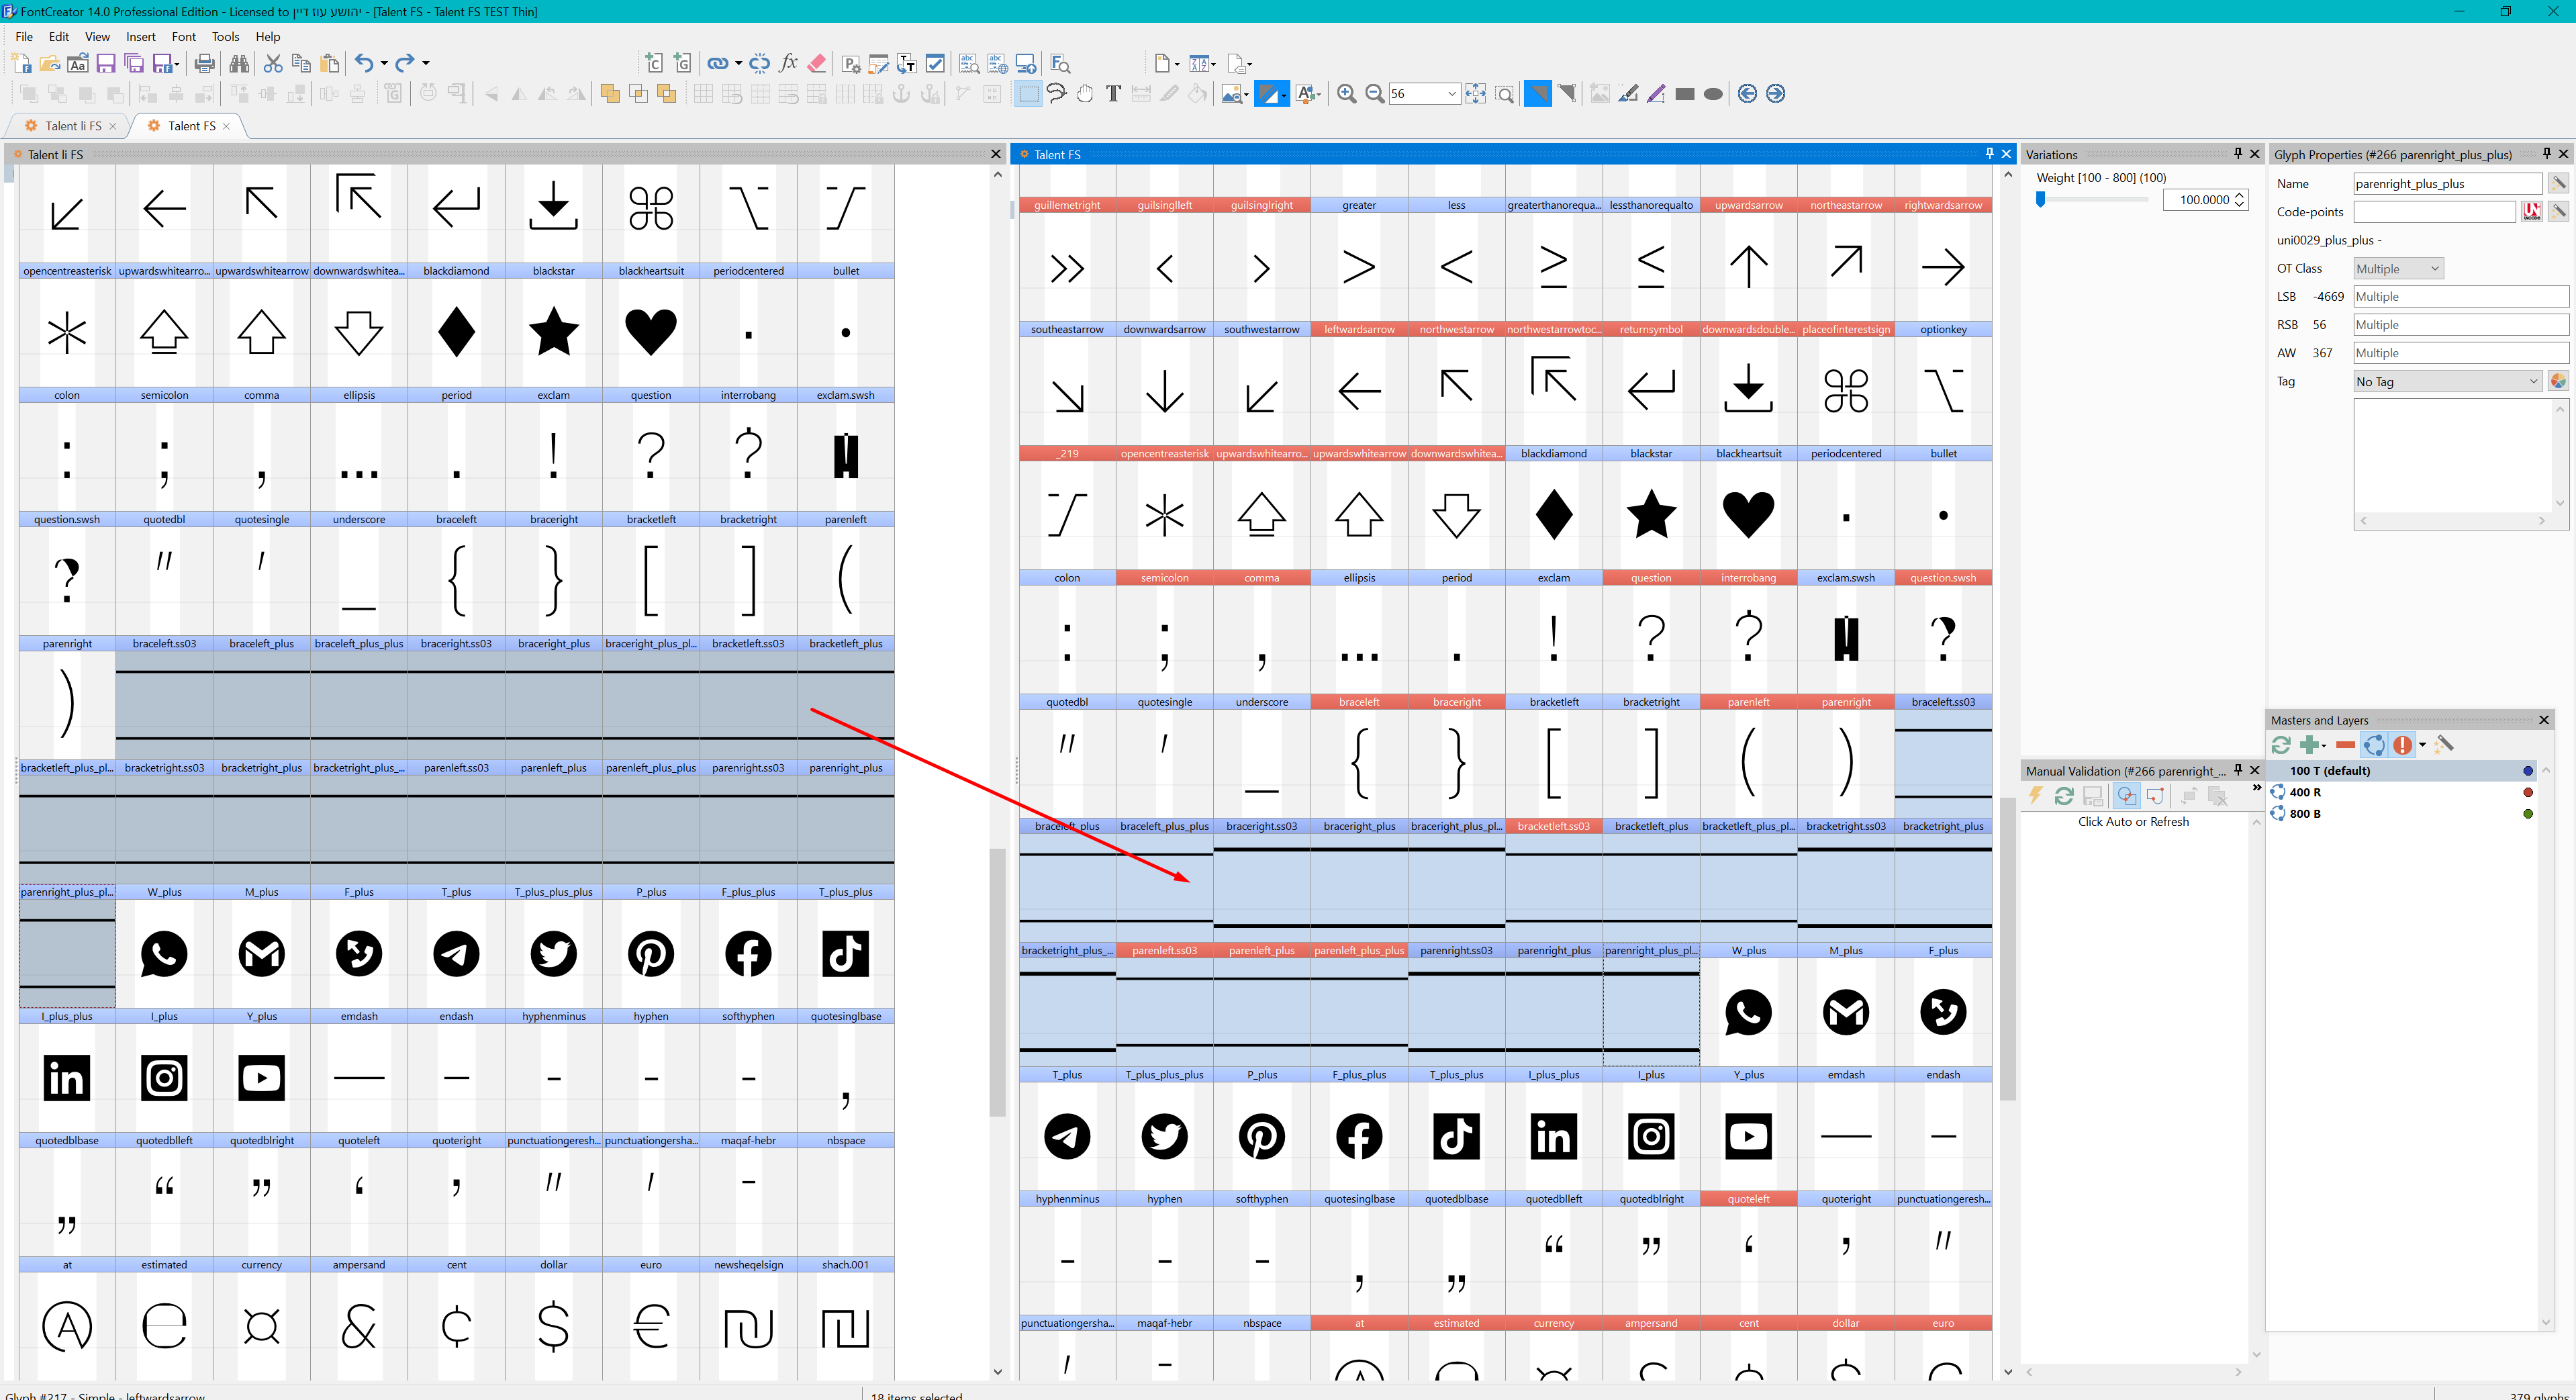Viewport: 2576px width, 1400px height.
Task: Click the glyph Name input field
Action: click(x=2447, y=184)
